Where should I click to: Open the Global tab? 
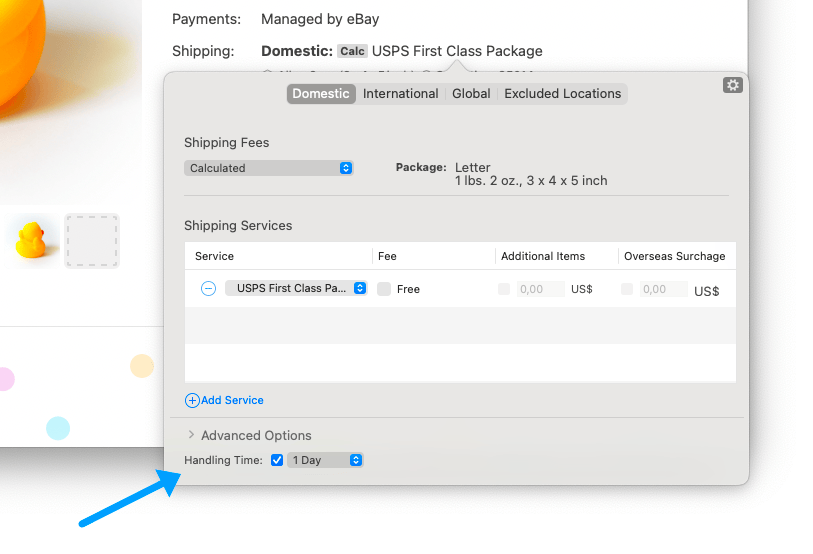click(x=471, y=94)
